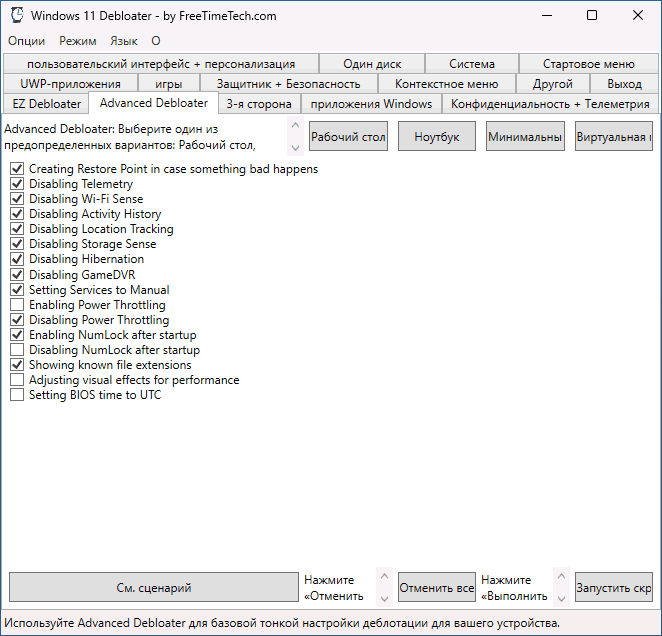Viewport: 662px width, 636px height.
Task: Switch to the Другой tab
Action: (552, 84)
